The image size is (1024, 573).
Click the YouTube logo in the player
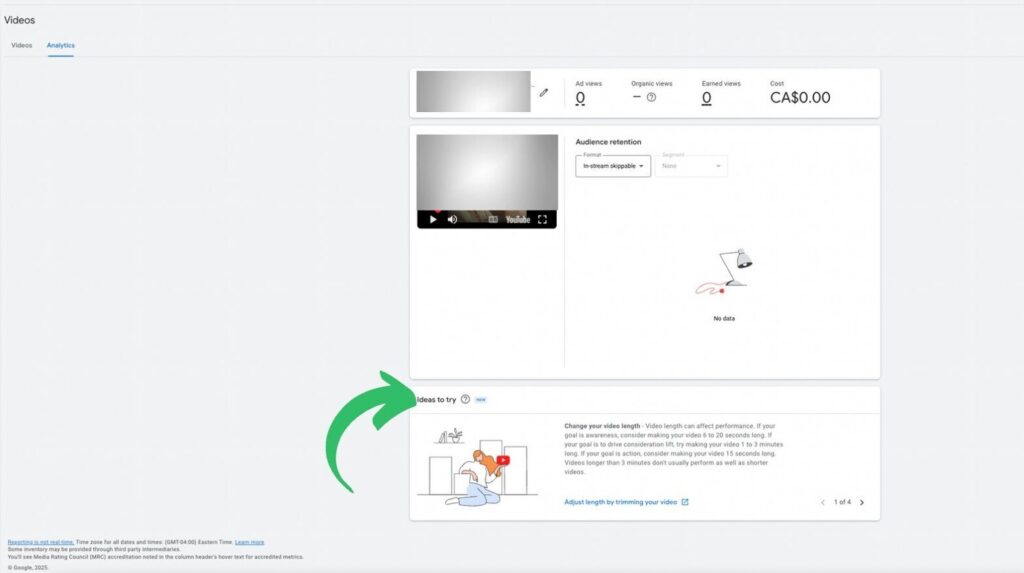coord(517,219)
